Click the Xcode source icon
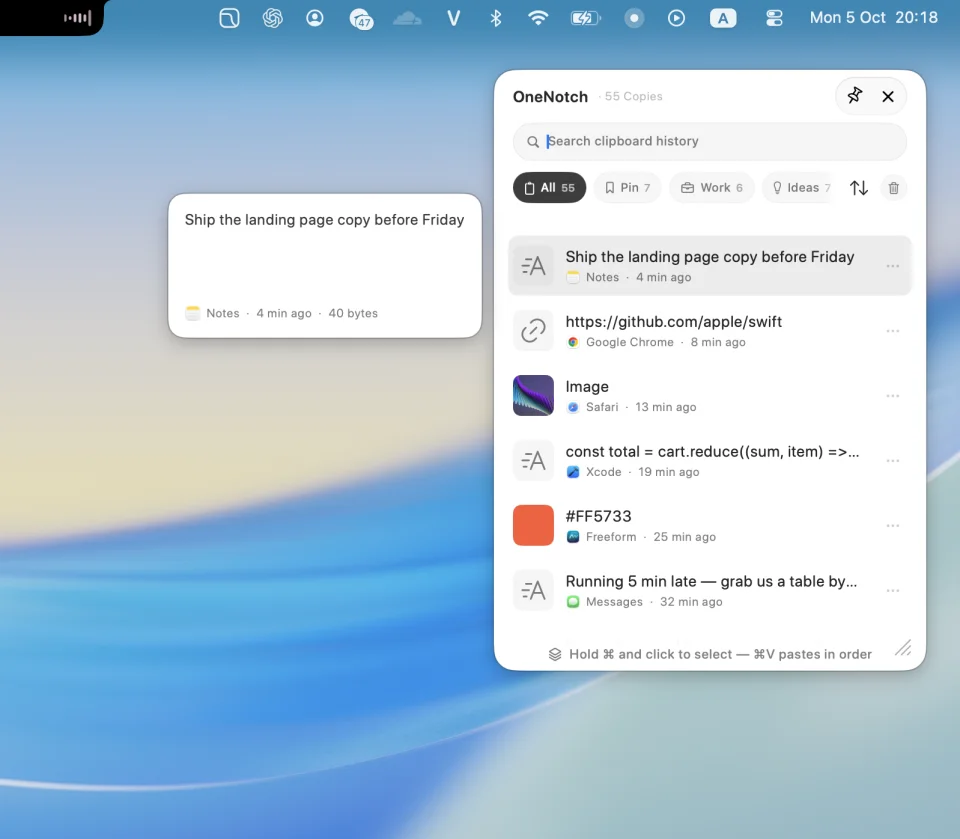Screen dimensions: 960x839 click(573, 472)
